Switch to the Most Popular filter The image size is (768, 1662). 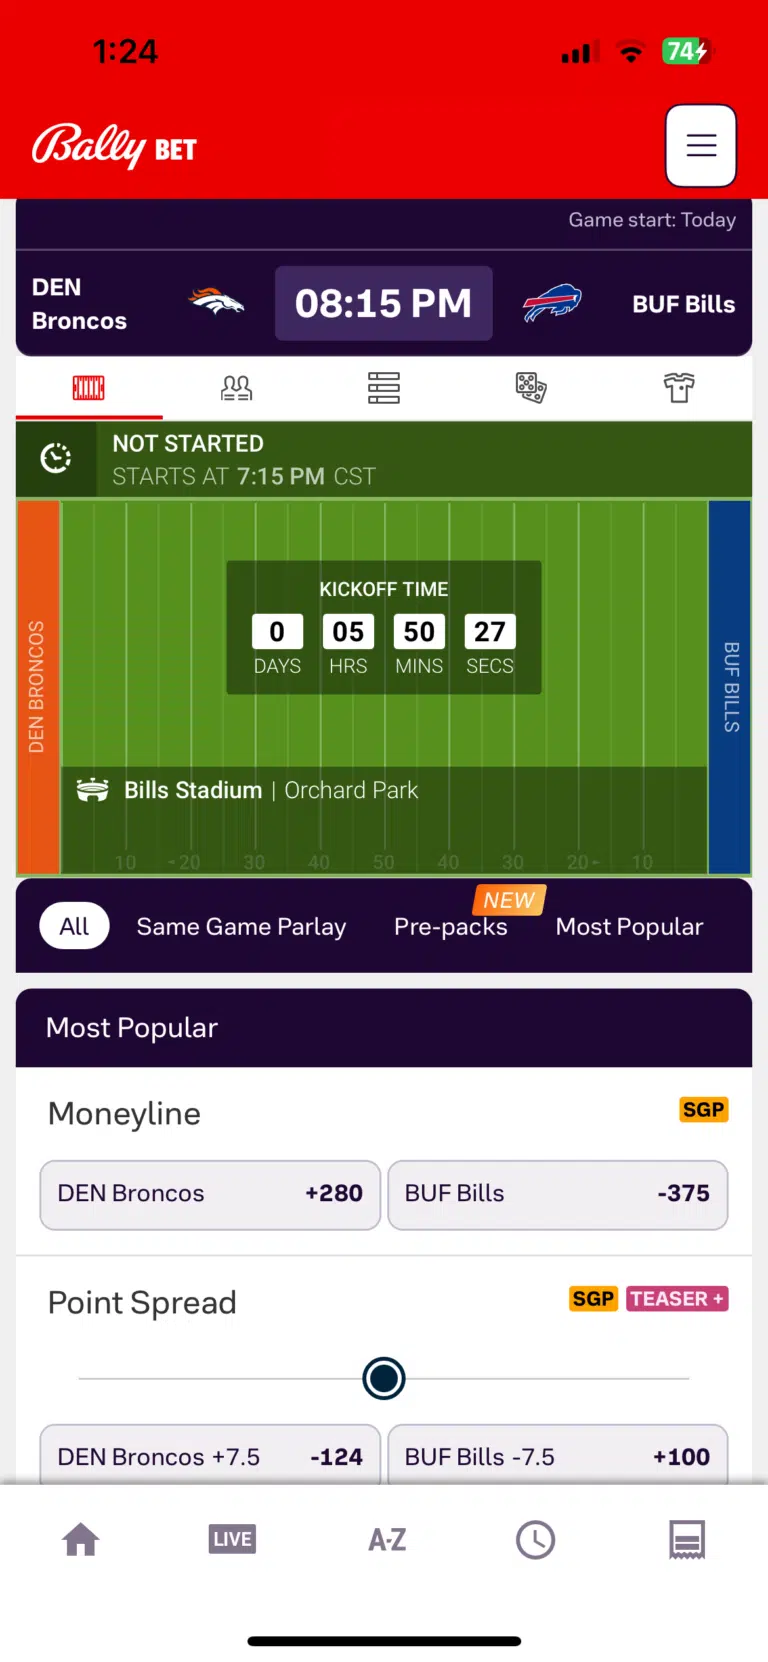[629, 926]
